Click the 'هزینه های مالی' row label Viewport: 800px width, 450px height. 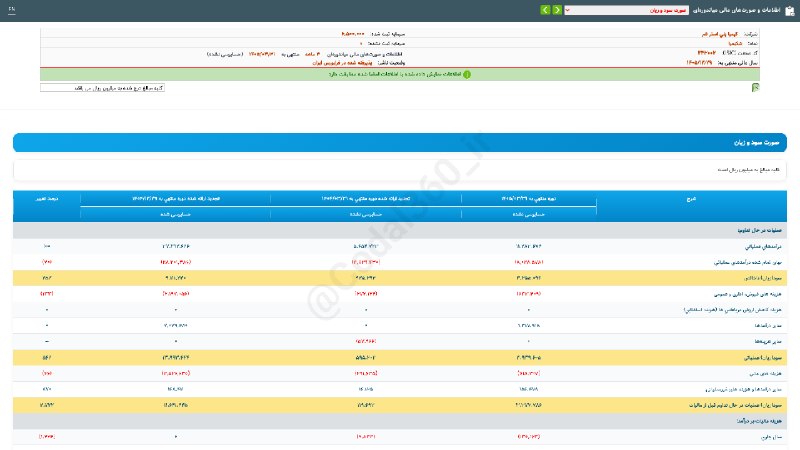[765, 373]
